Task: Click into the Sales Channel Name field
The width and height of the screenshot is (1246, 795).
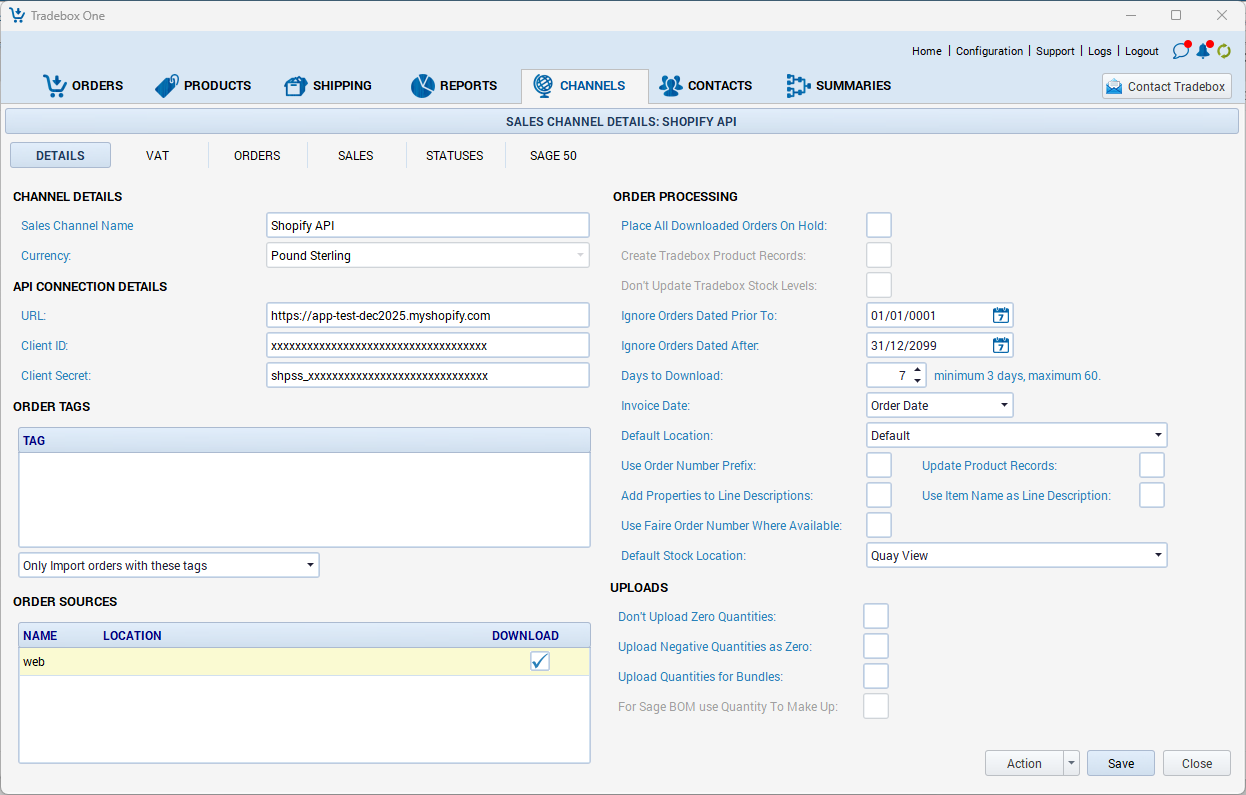Action: click(x=428, y=226)
